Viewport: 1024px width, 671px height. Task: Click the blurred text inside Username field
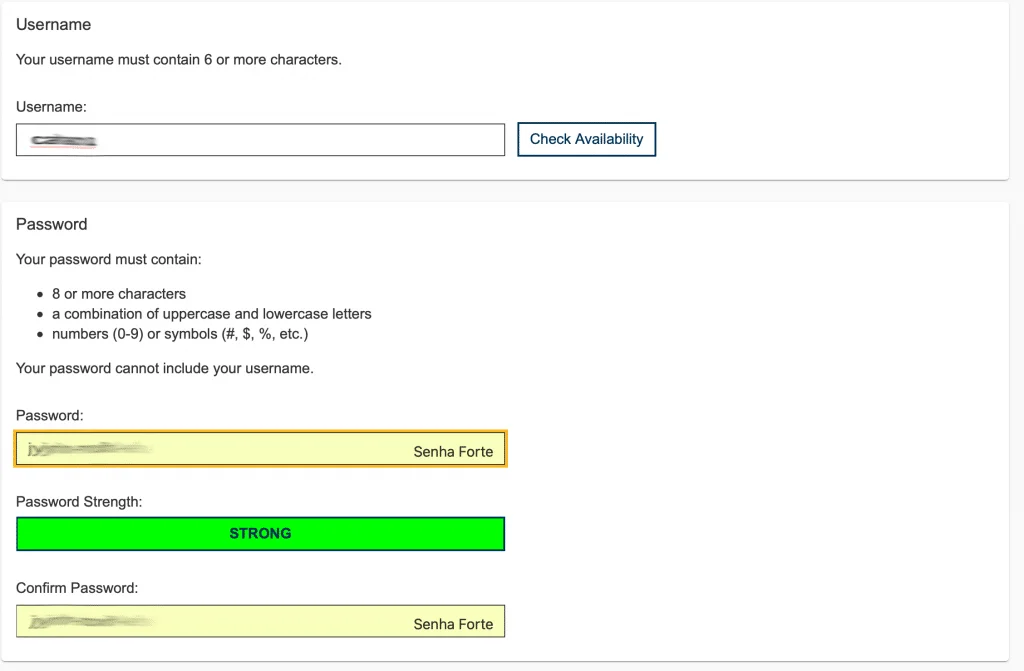(x=63, y=141)
